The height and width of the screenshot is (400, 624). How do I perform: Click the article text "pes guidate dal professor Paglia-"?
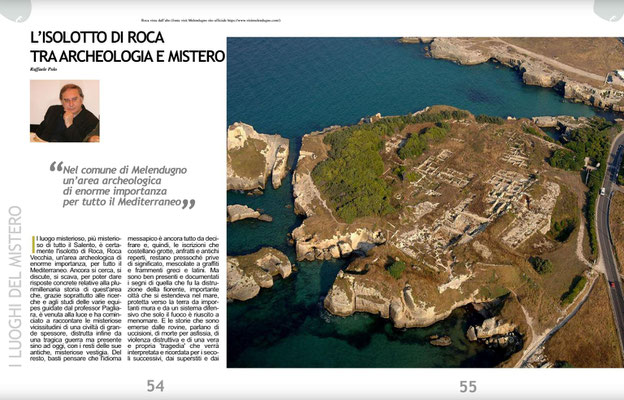click(x=76, y=308)
